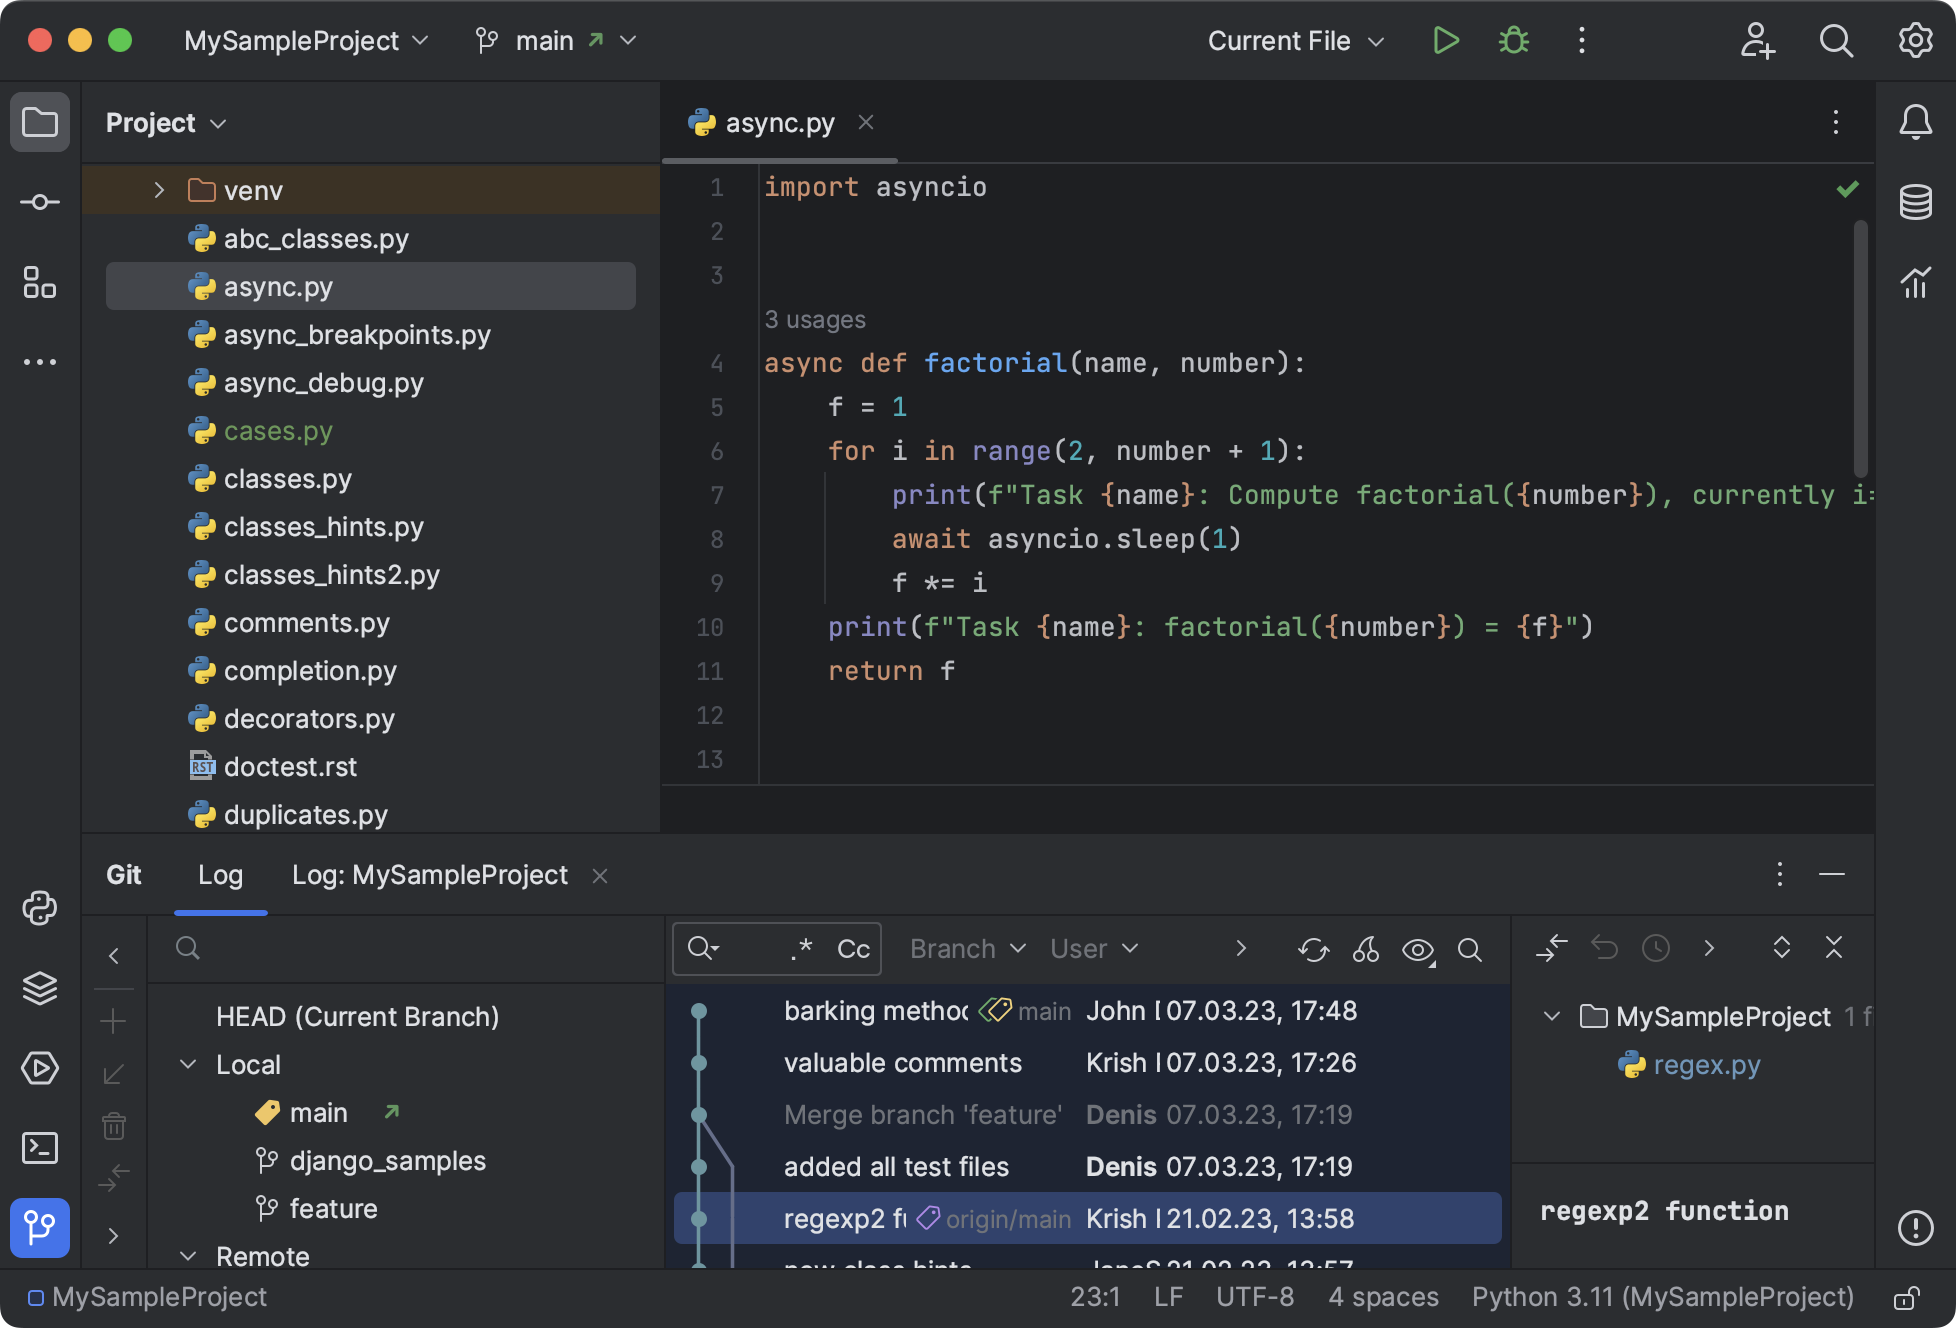Select the Git tab in bottom panel
The height and width of the screenshot is (1328, 1956).
pyautogui.click(x=123, y=874)
